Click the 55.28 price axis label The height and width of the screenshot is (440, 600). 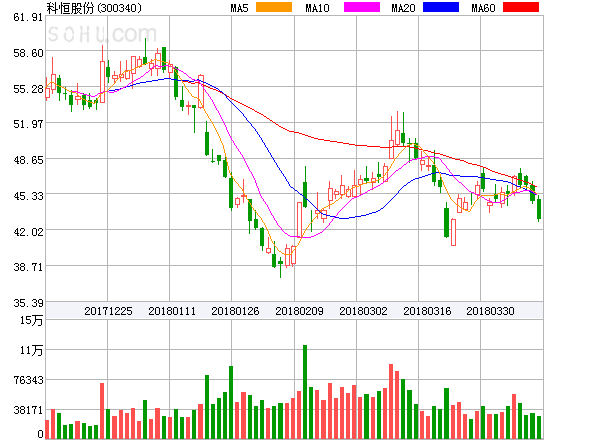pyautogui.click(x=28, y=89)
